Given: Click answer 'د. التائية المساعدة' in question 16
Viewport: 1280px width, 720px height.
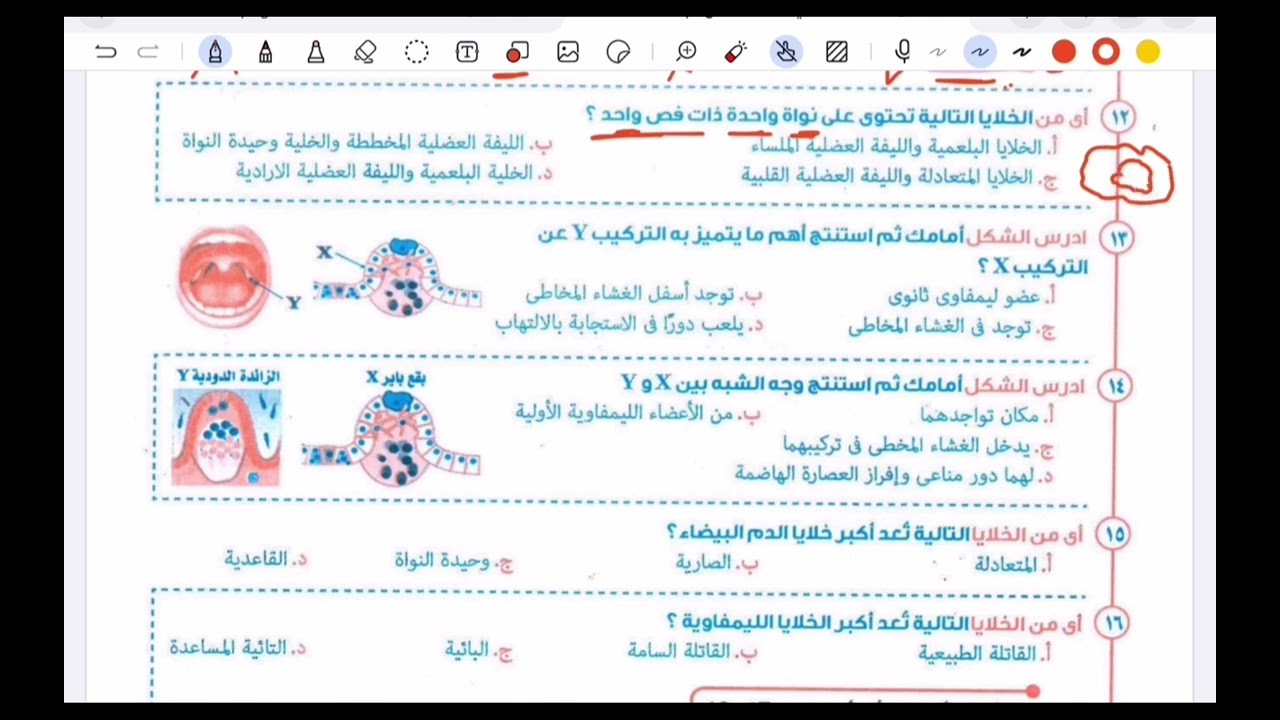Looking at the screenshot, I should 237,648.
